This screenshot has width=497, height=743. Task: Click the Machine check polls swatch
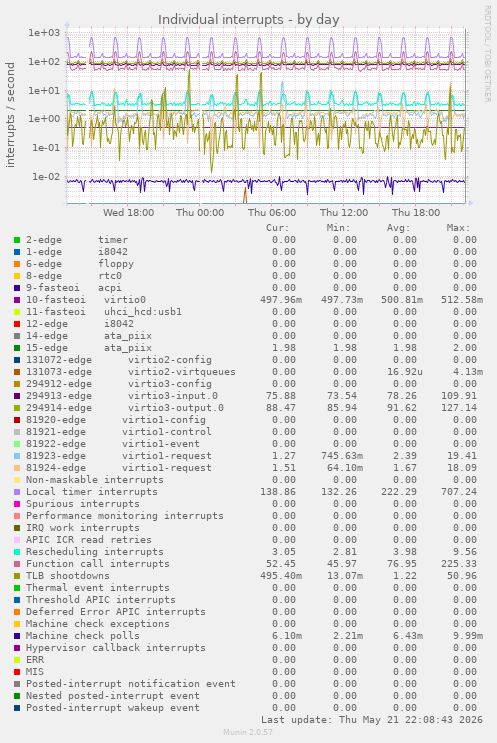[x=17, y=636]
